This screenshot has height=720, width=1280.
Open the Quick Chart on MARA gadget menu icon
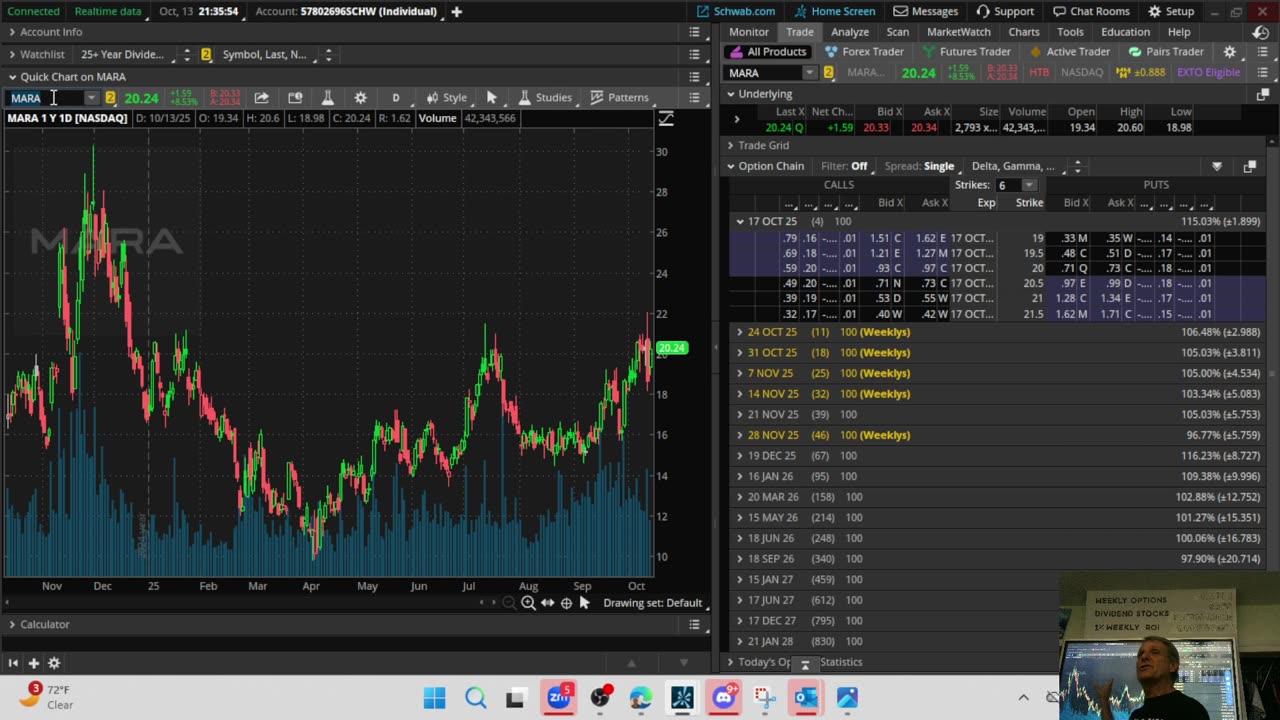click(694, 77)
